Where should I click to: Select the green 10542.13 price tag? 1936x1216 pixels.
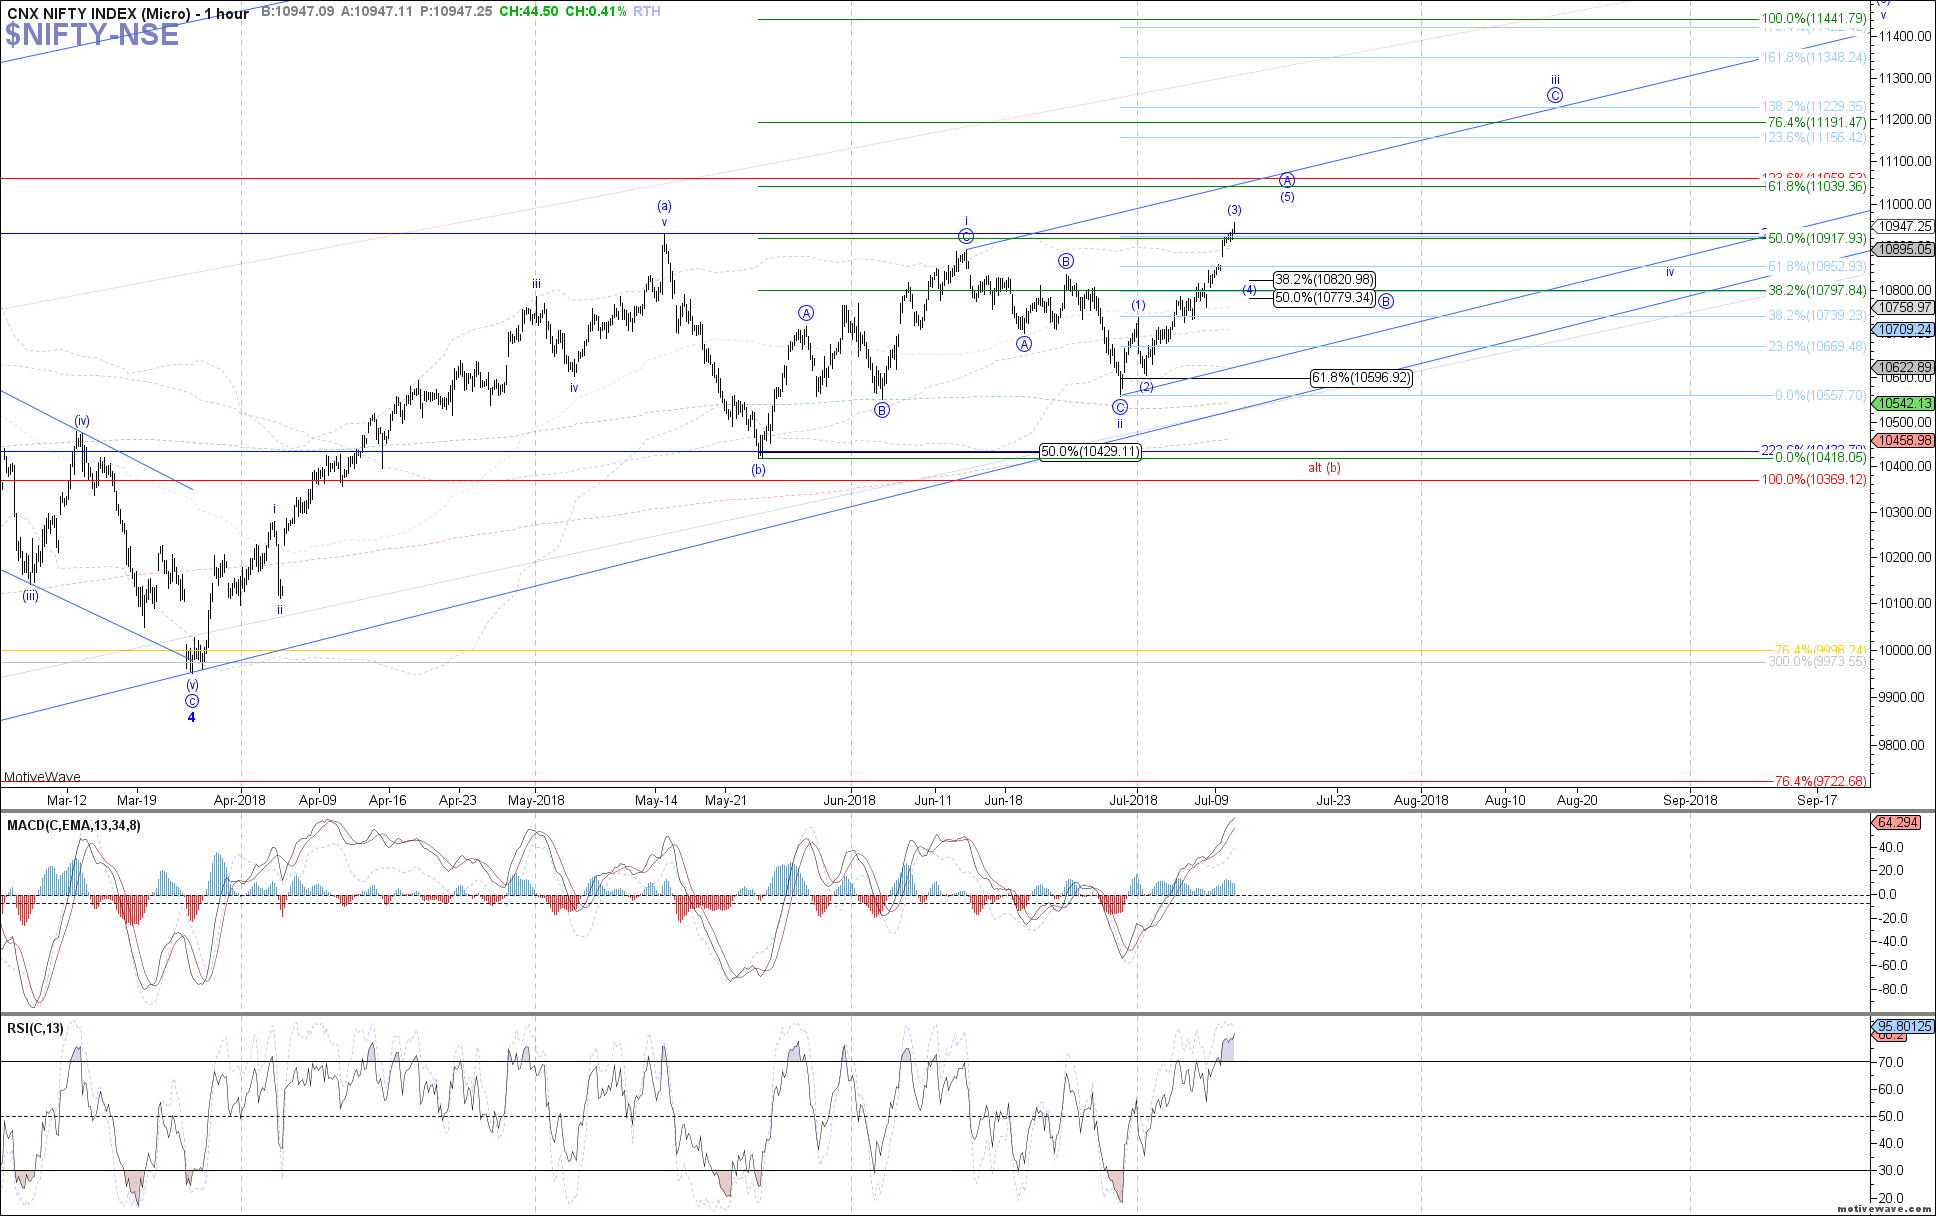coord(1905,403)
